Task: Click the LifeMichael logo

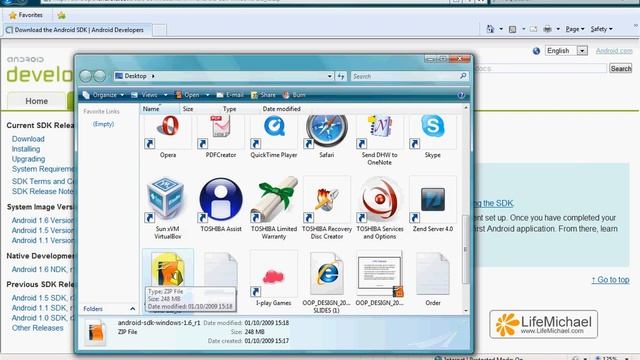Action: click(x=544, y=324)
